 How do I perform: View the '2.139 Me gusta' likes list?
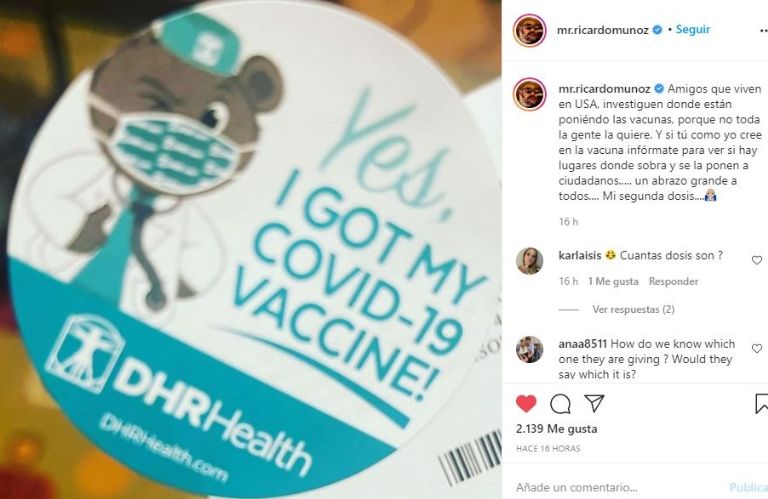tap(556, 429)
